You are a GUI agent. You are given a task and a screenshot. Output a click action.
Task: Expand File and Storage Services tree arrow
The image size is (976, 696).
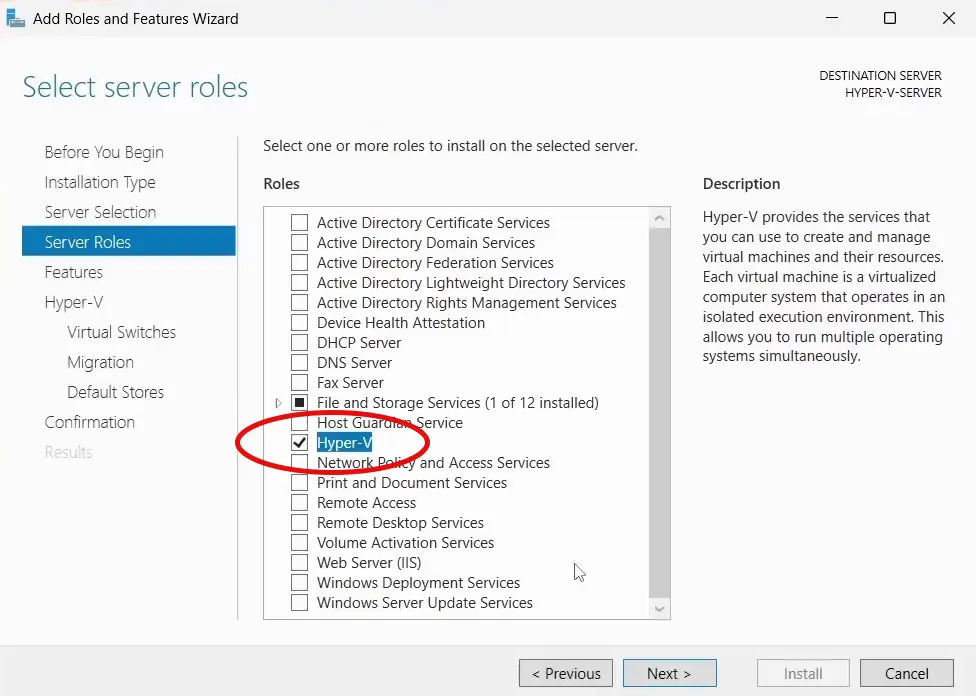(278, 403)
